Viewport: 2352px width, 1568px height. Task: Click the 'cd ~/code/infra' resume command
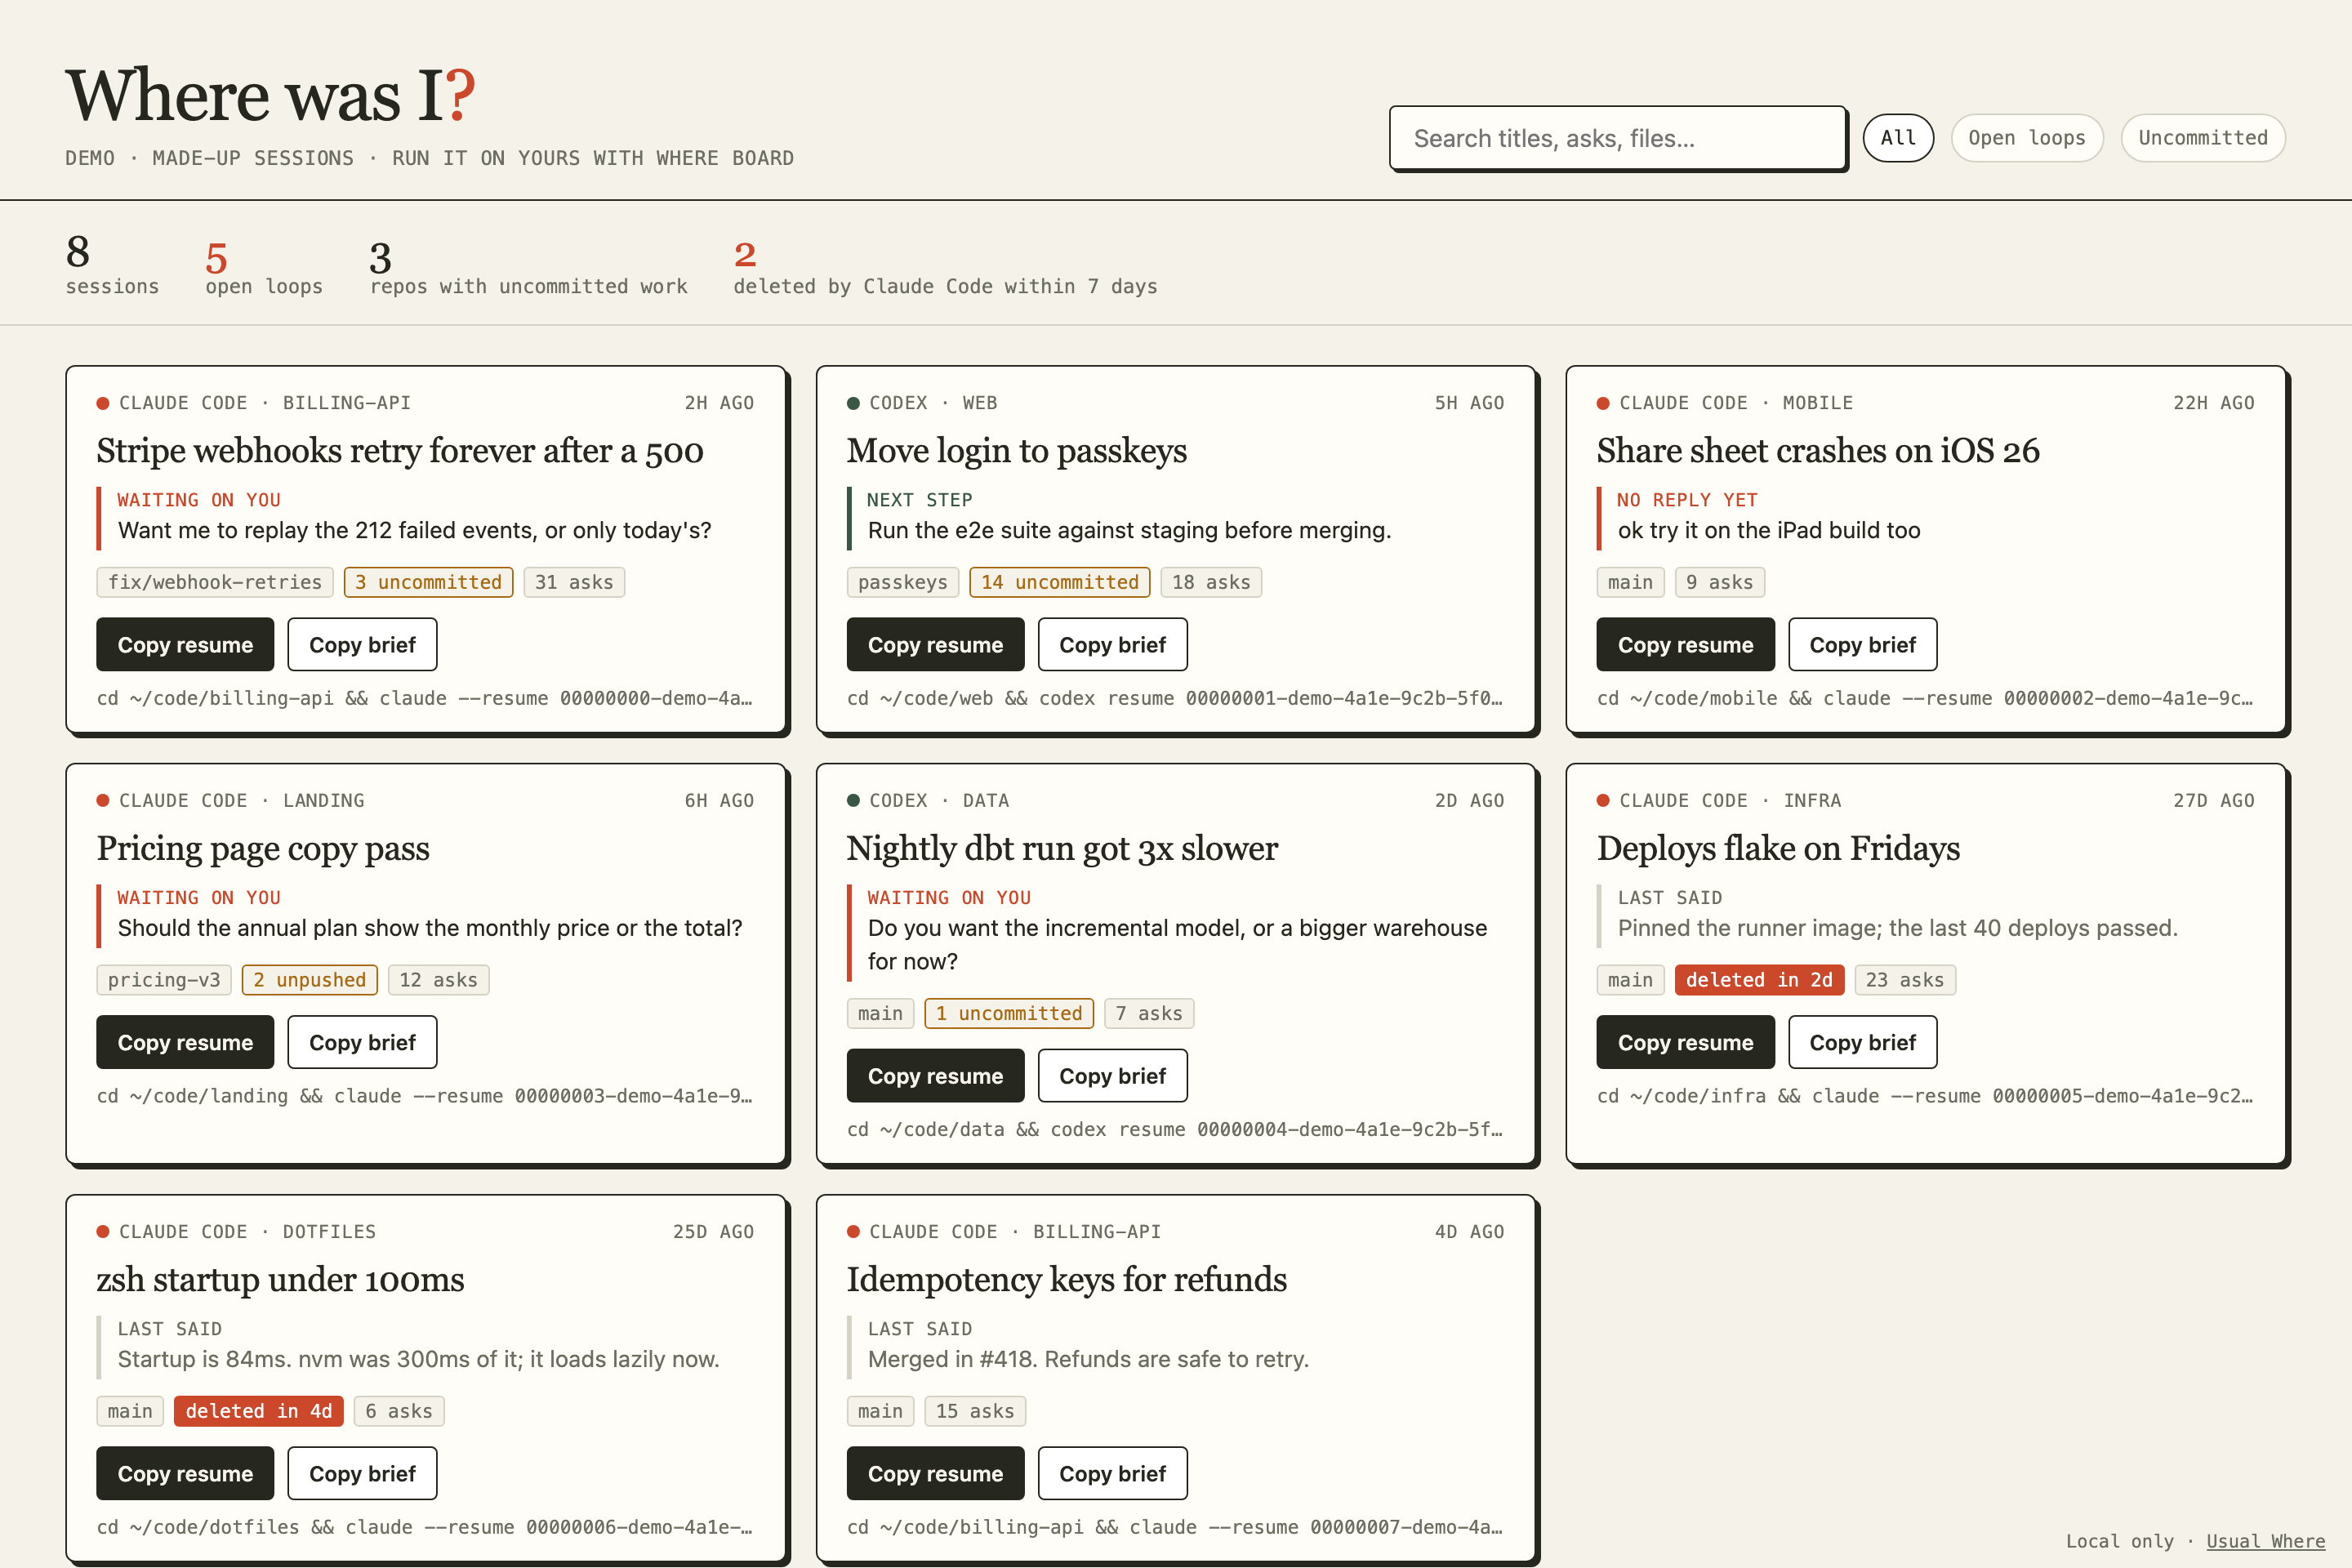[x=1925, y=1096]
